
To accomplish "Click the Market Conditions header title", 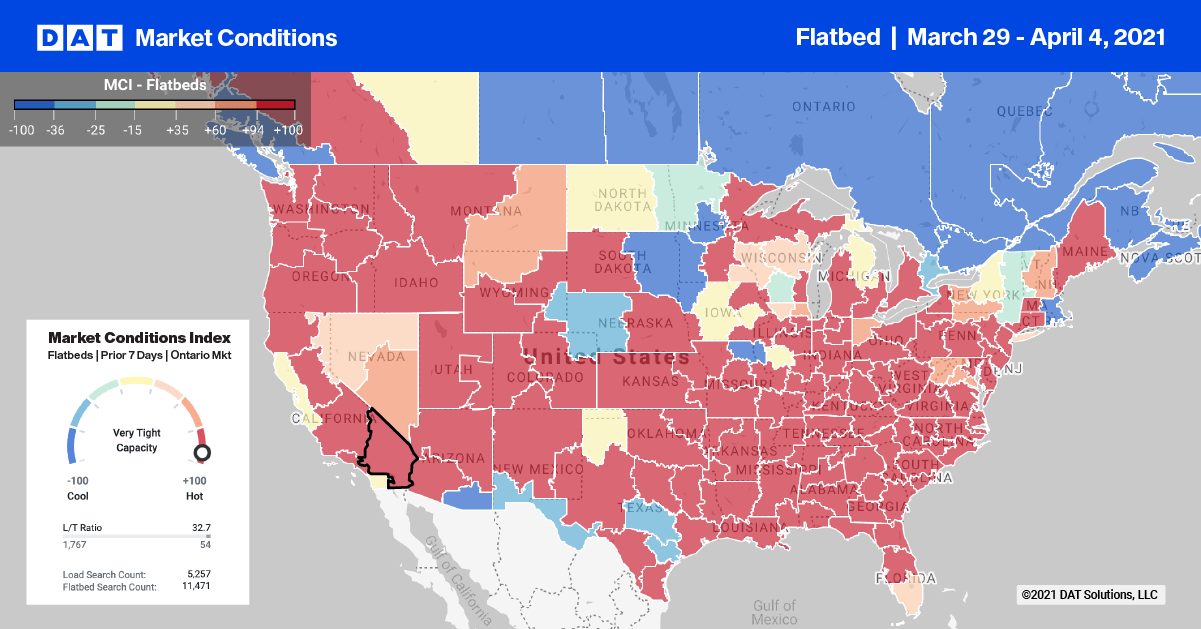I will [236, 38].
